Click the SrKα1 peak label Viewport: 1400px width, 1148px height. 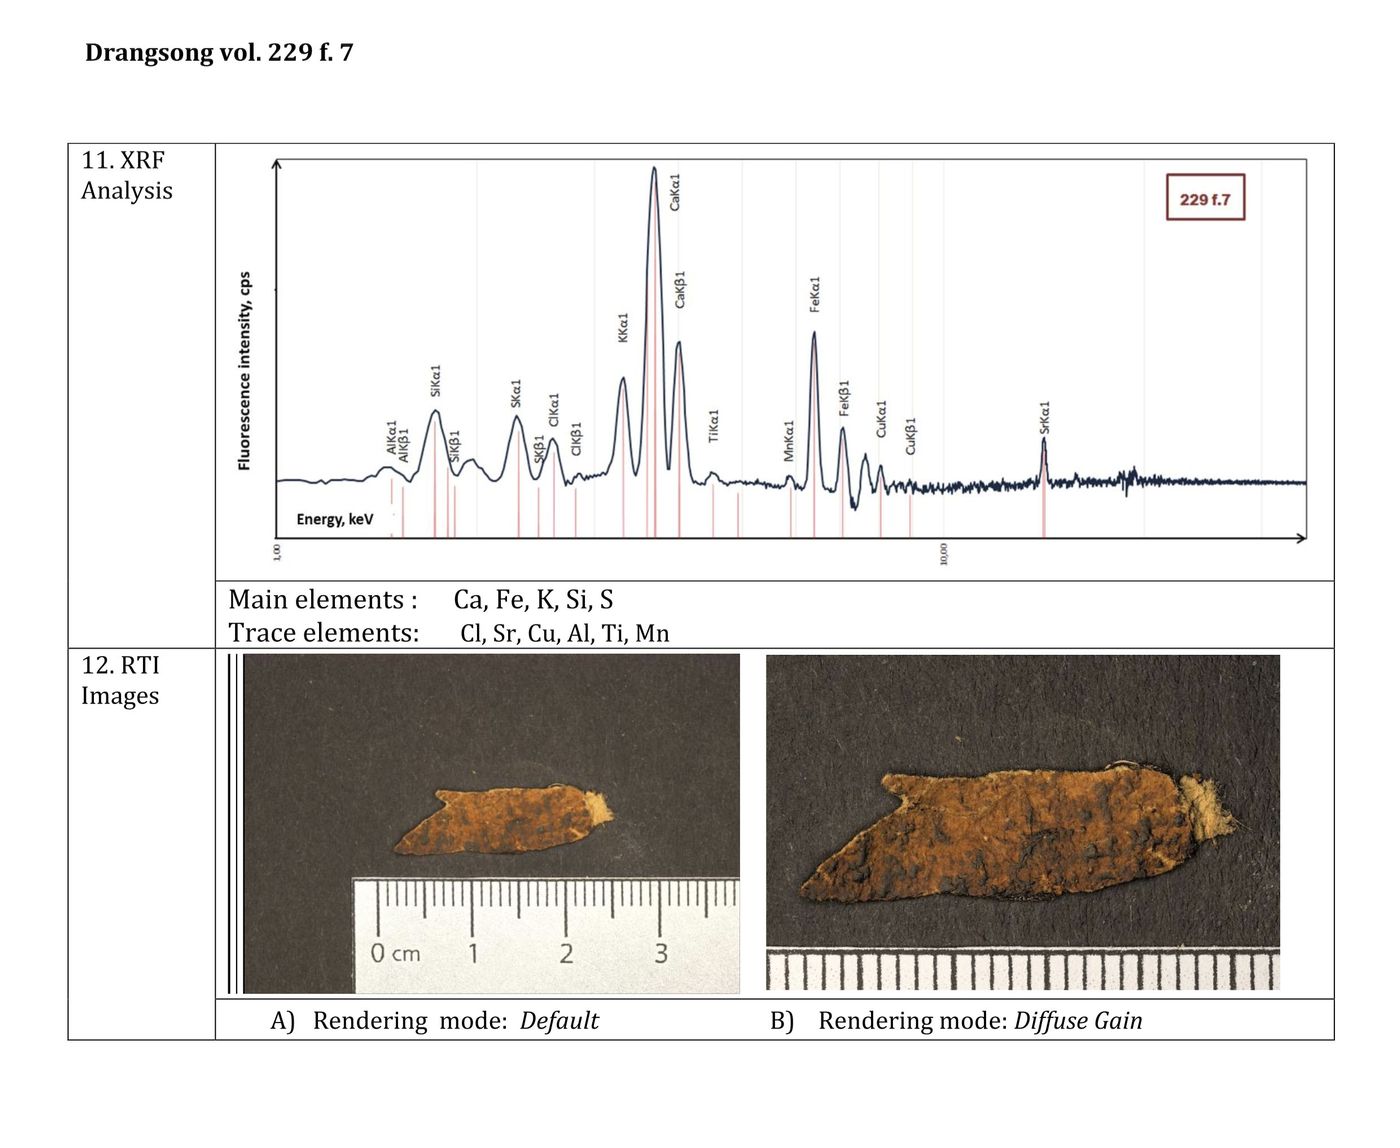(1045, 418)
